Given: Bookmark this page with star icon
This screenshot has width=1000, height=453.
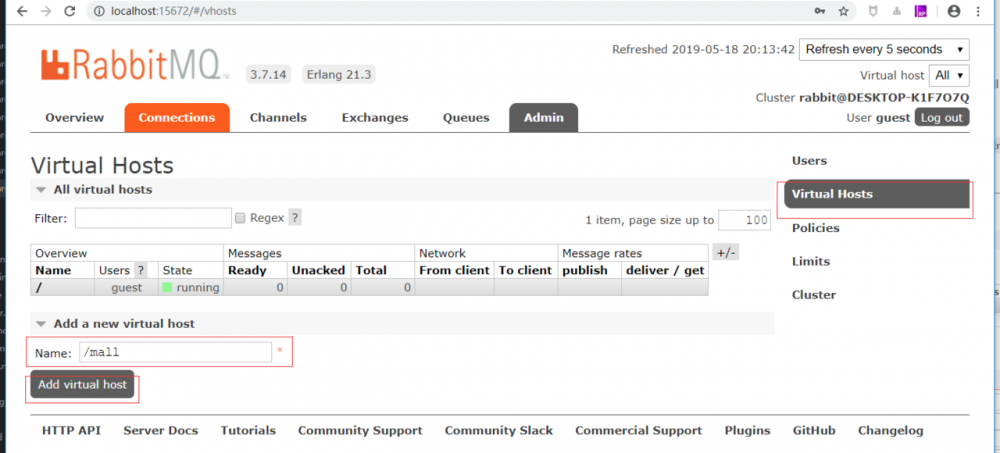Looking at the screenshot, I should 844,11.
